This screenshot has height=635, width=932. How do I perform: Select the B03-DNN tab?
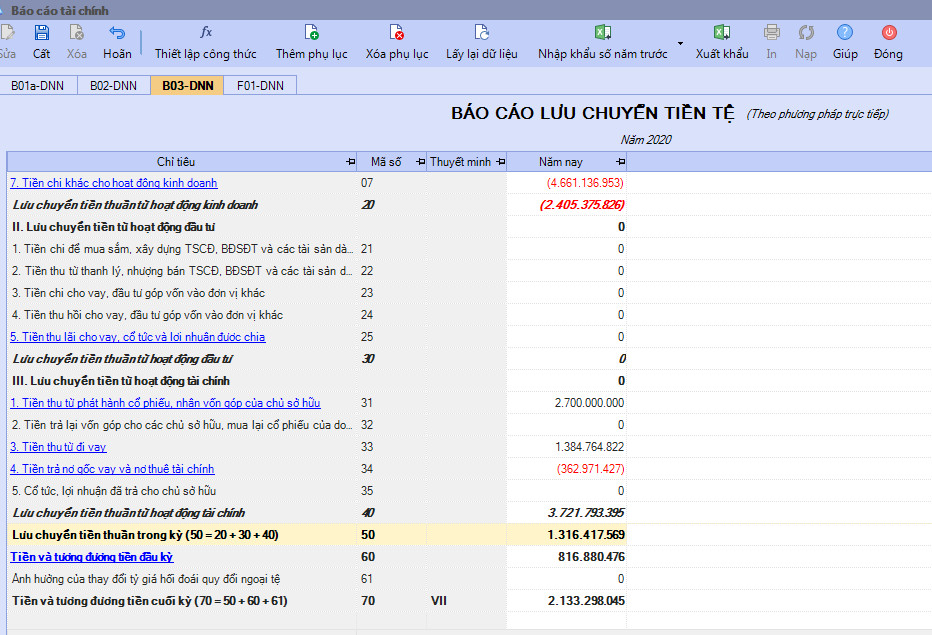click(188, 86)
